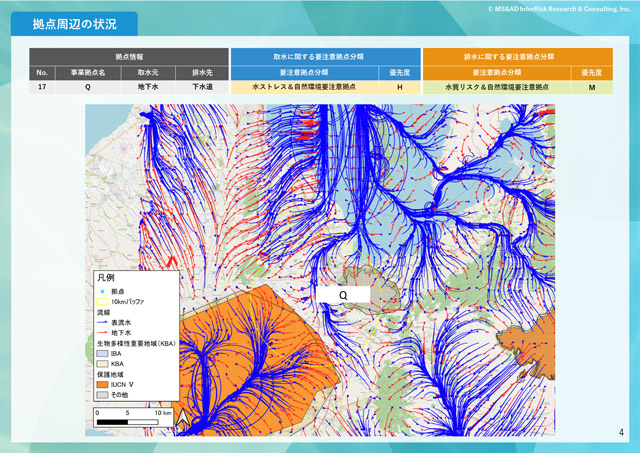Click the page number 4

tap(621, 432)
